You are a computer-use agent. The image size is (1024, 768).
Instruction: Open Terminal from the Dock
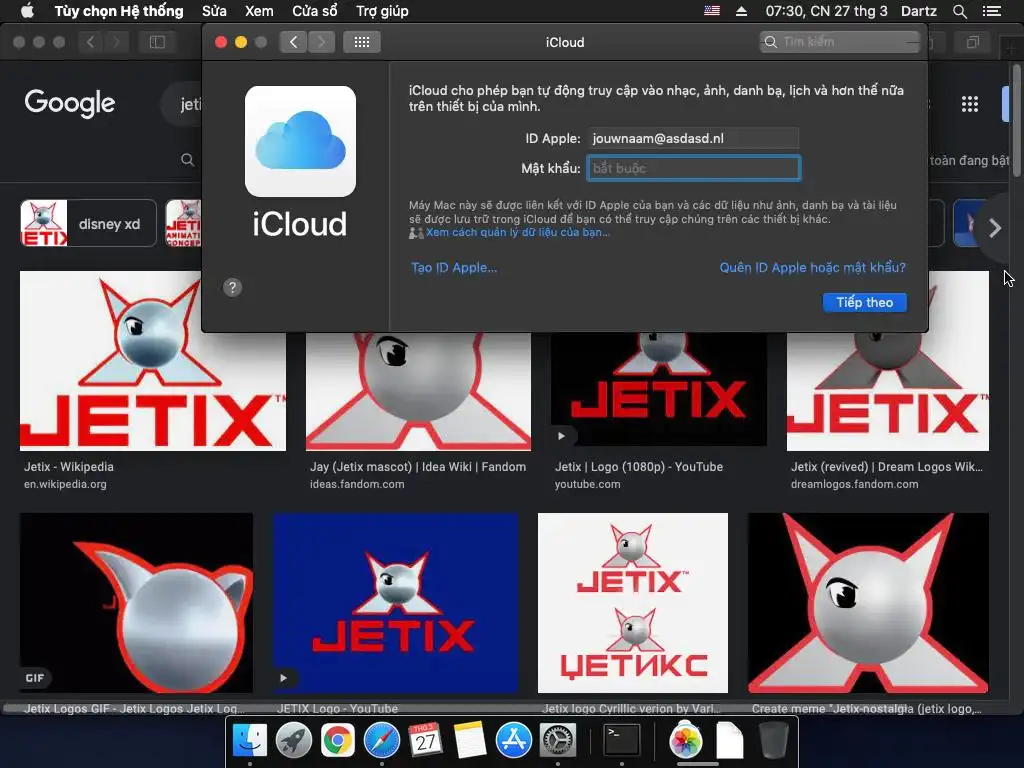tap(621, 740)
